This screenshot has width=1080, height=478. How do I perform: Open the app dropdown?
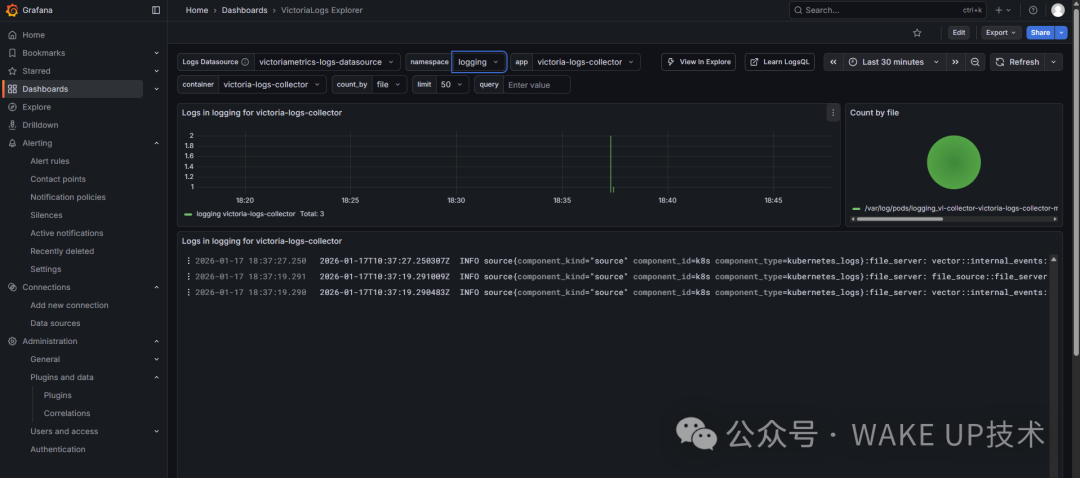586,62
